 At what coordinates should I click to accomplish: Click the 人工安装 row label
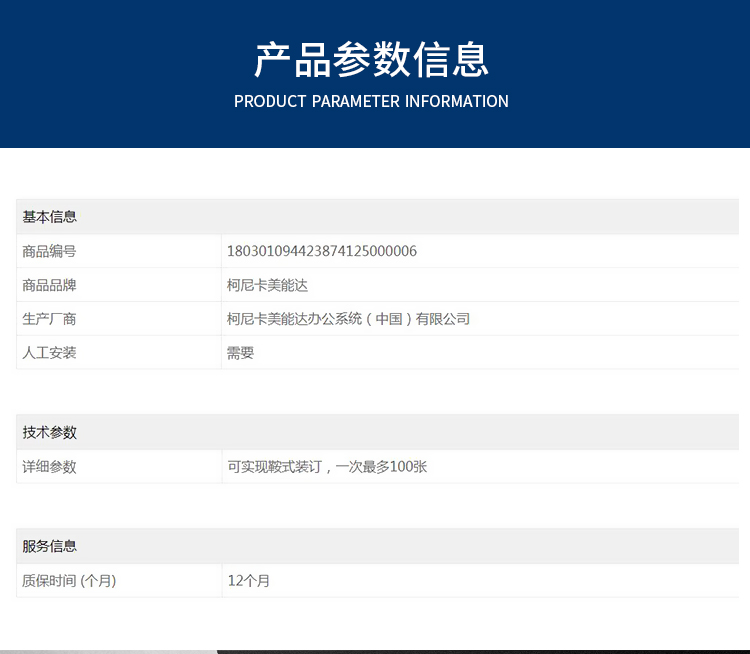[50, 353]
